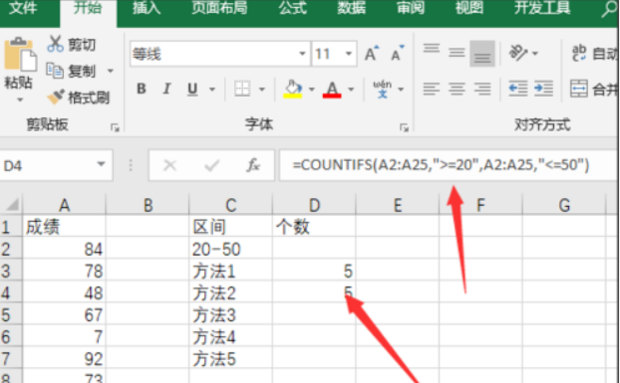Open phonetic guide dropdown arrow
Image resolution: width=620 pixels, height=383 pixels.
[x=401, y=89]
